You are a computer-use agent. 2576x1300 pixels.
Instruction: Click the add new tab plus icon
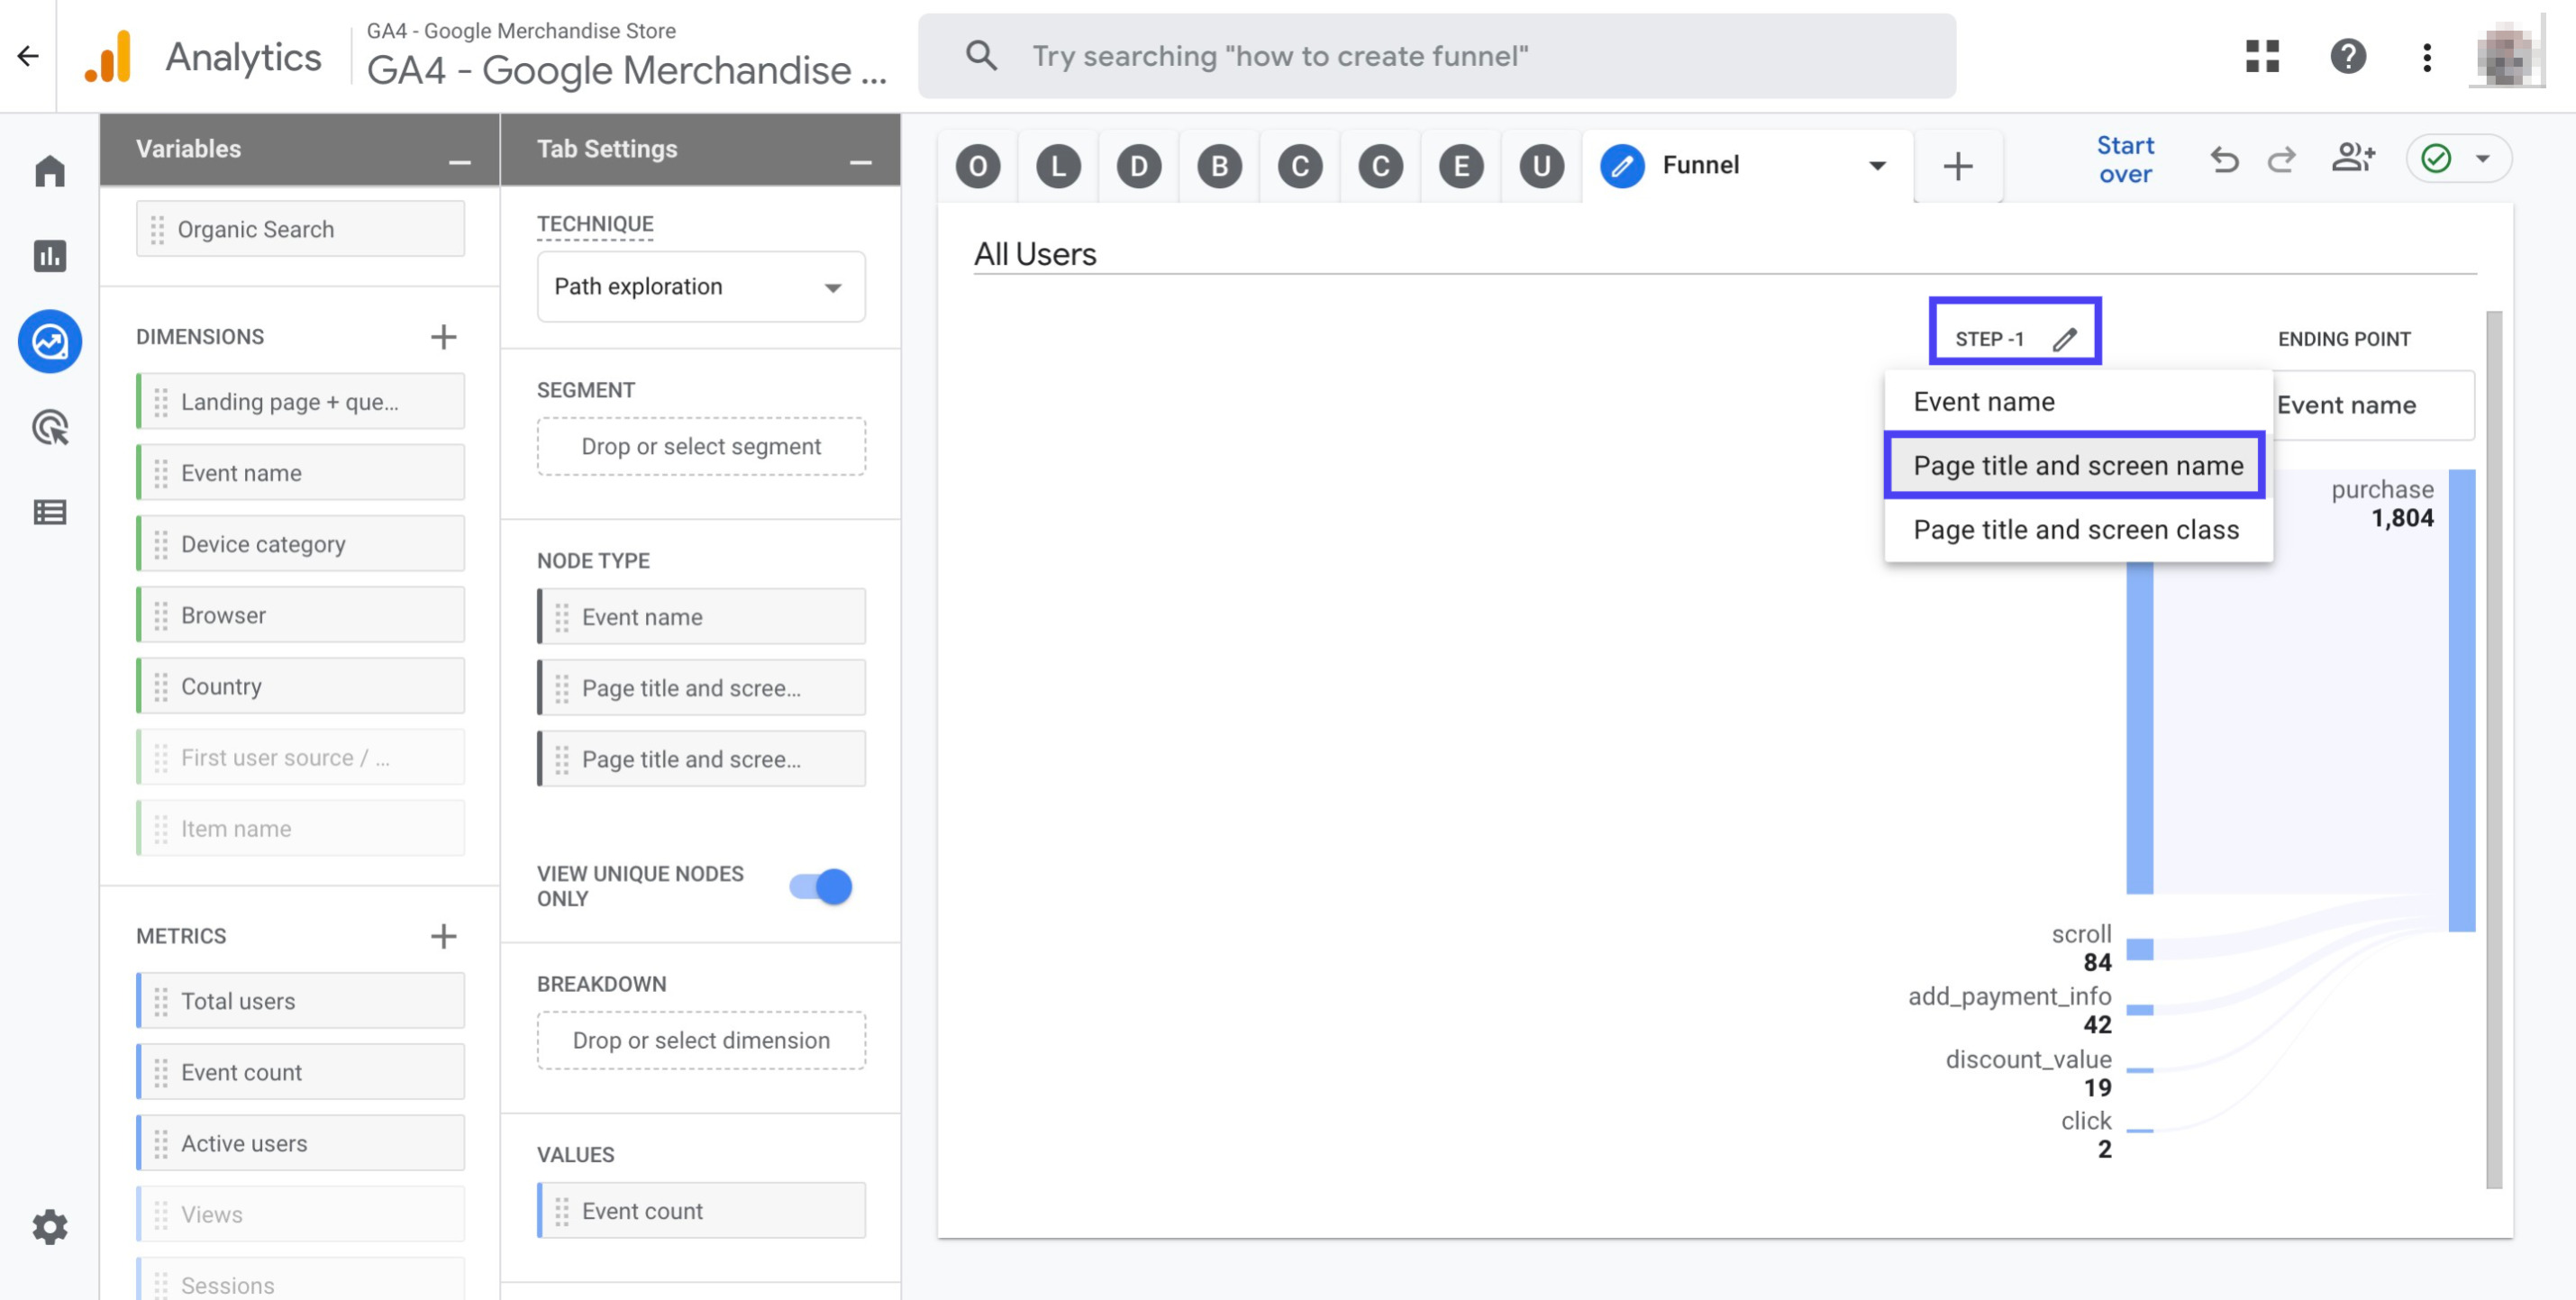[x=1958, y=164]
